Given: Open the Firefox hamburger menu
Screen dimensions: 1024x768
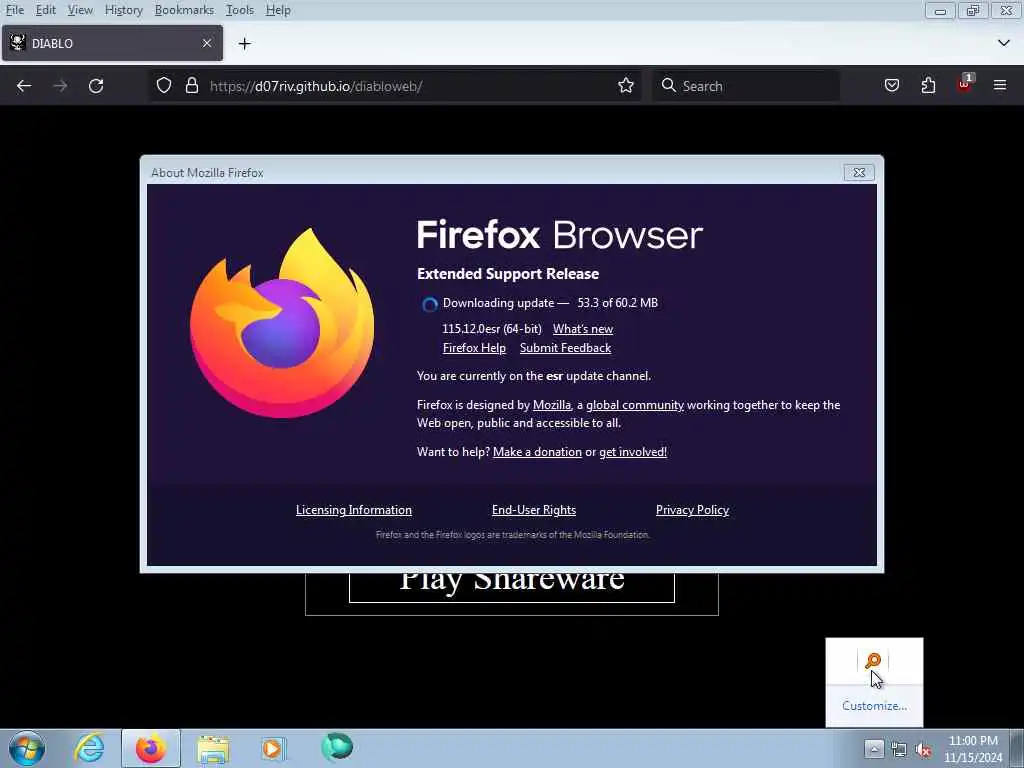Looking at the screenshot, I should click(1000, 86).
